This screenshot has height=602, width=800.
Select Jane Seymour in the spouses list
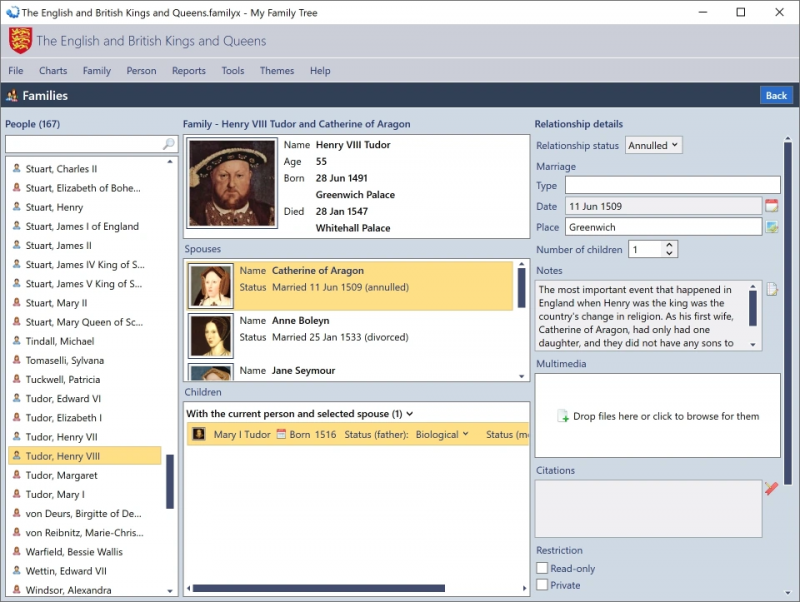point(350,371)
